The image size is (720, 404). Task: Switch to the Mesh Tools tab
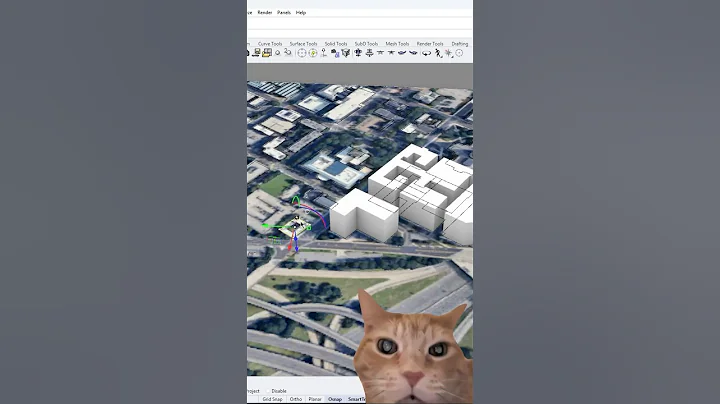click(397, 44)
